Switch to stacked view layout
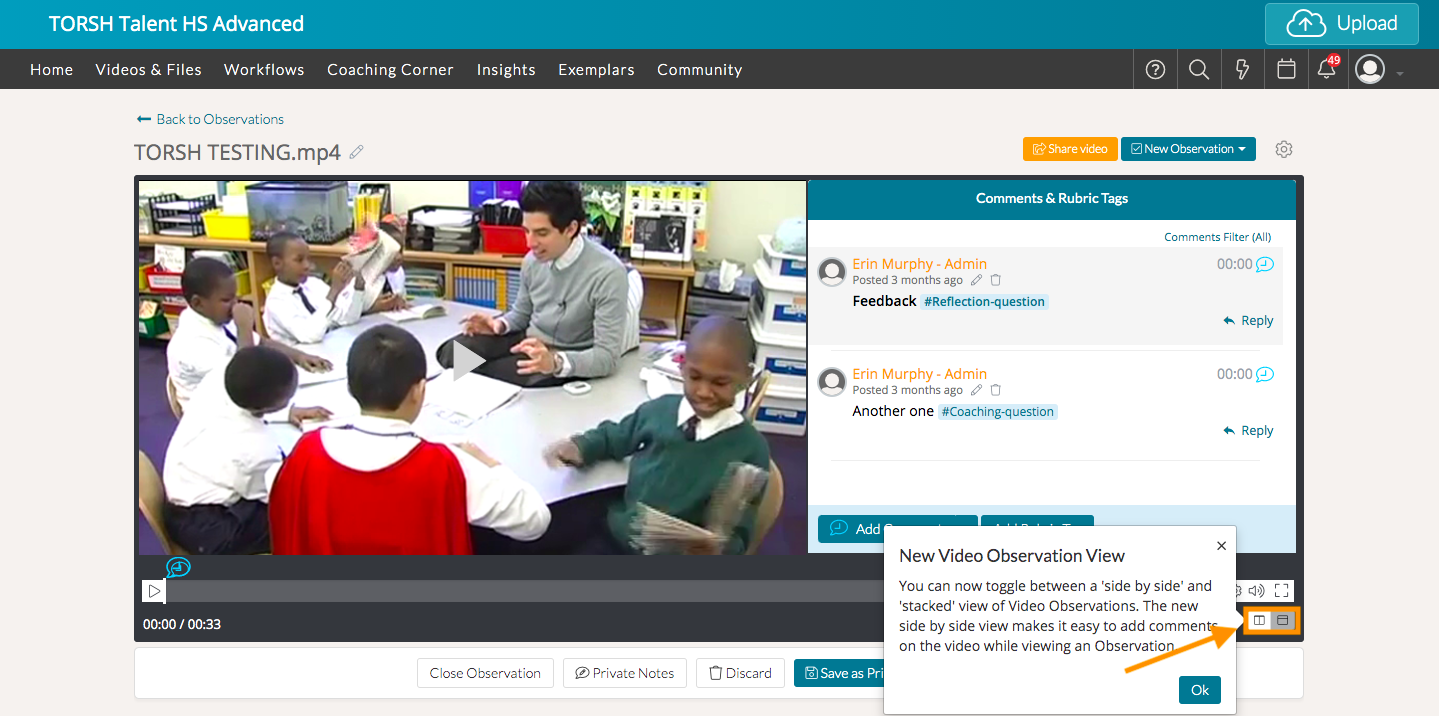The width and height of the screenshot is (1439, 716). click(1282, 621)
